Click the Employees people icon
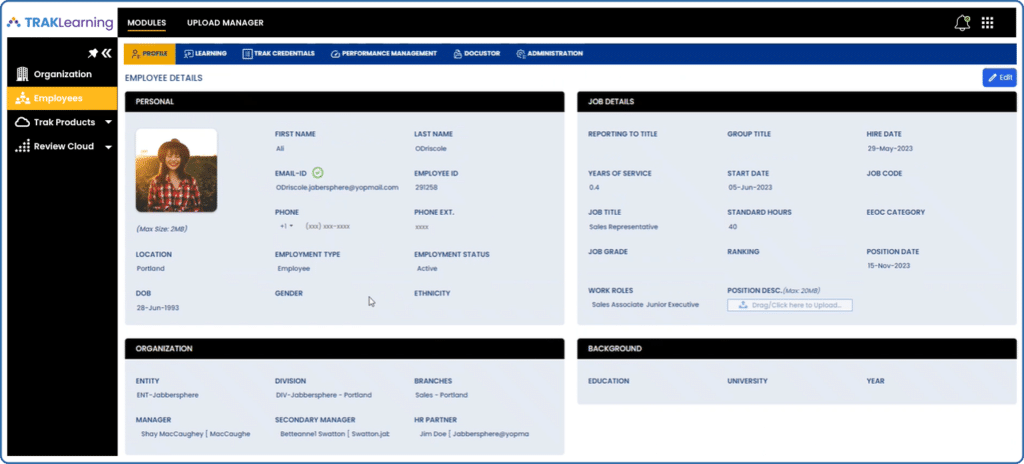The image size is (1024, 464). (23, 99)
